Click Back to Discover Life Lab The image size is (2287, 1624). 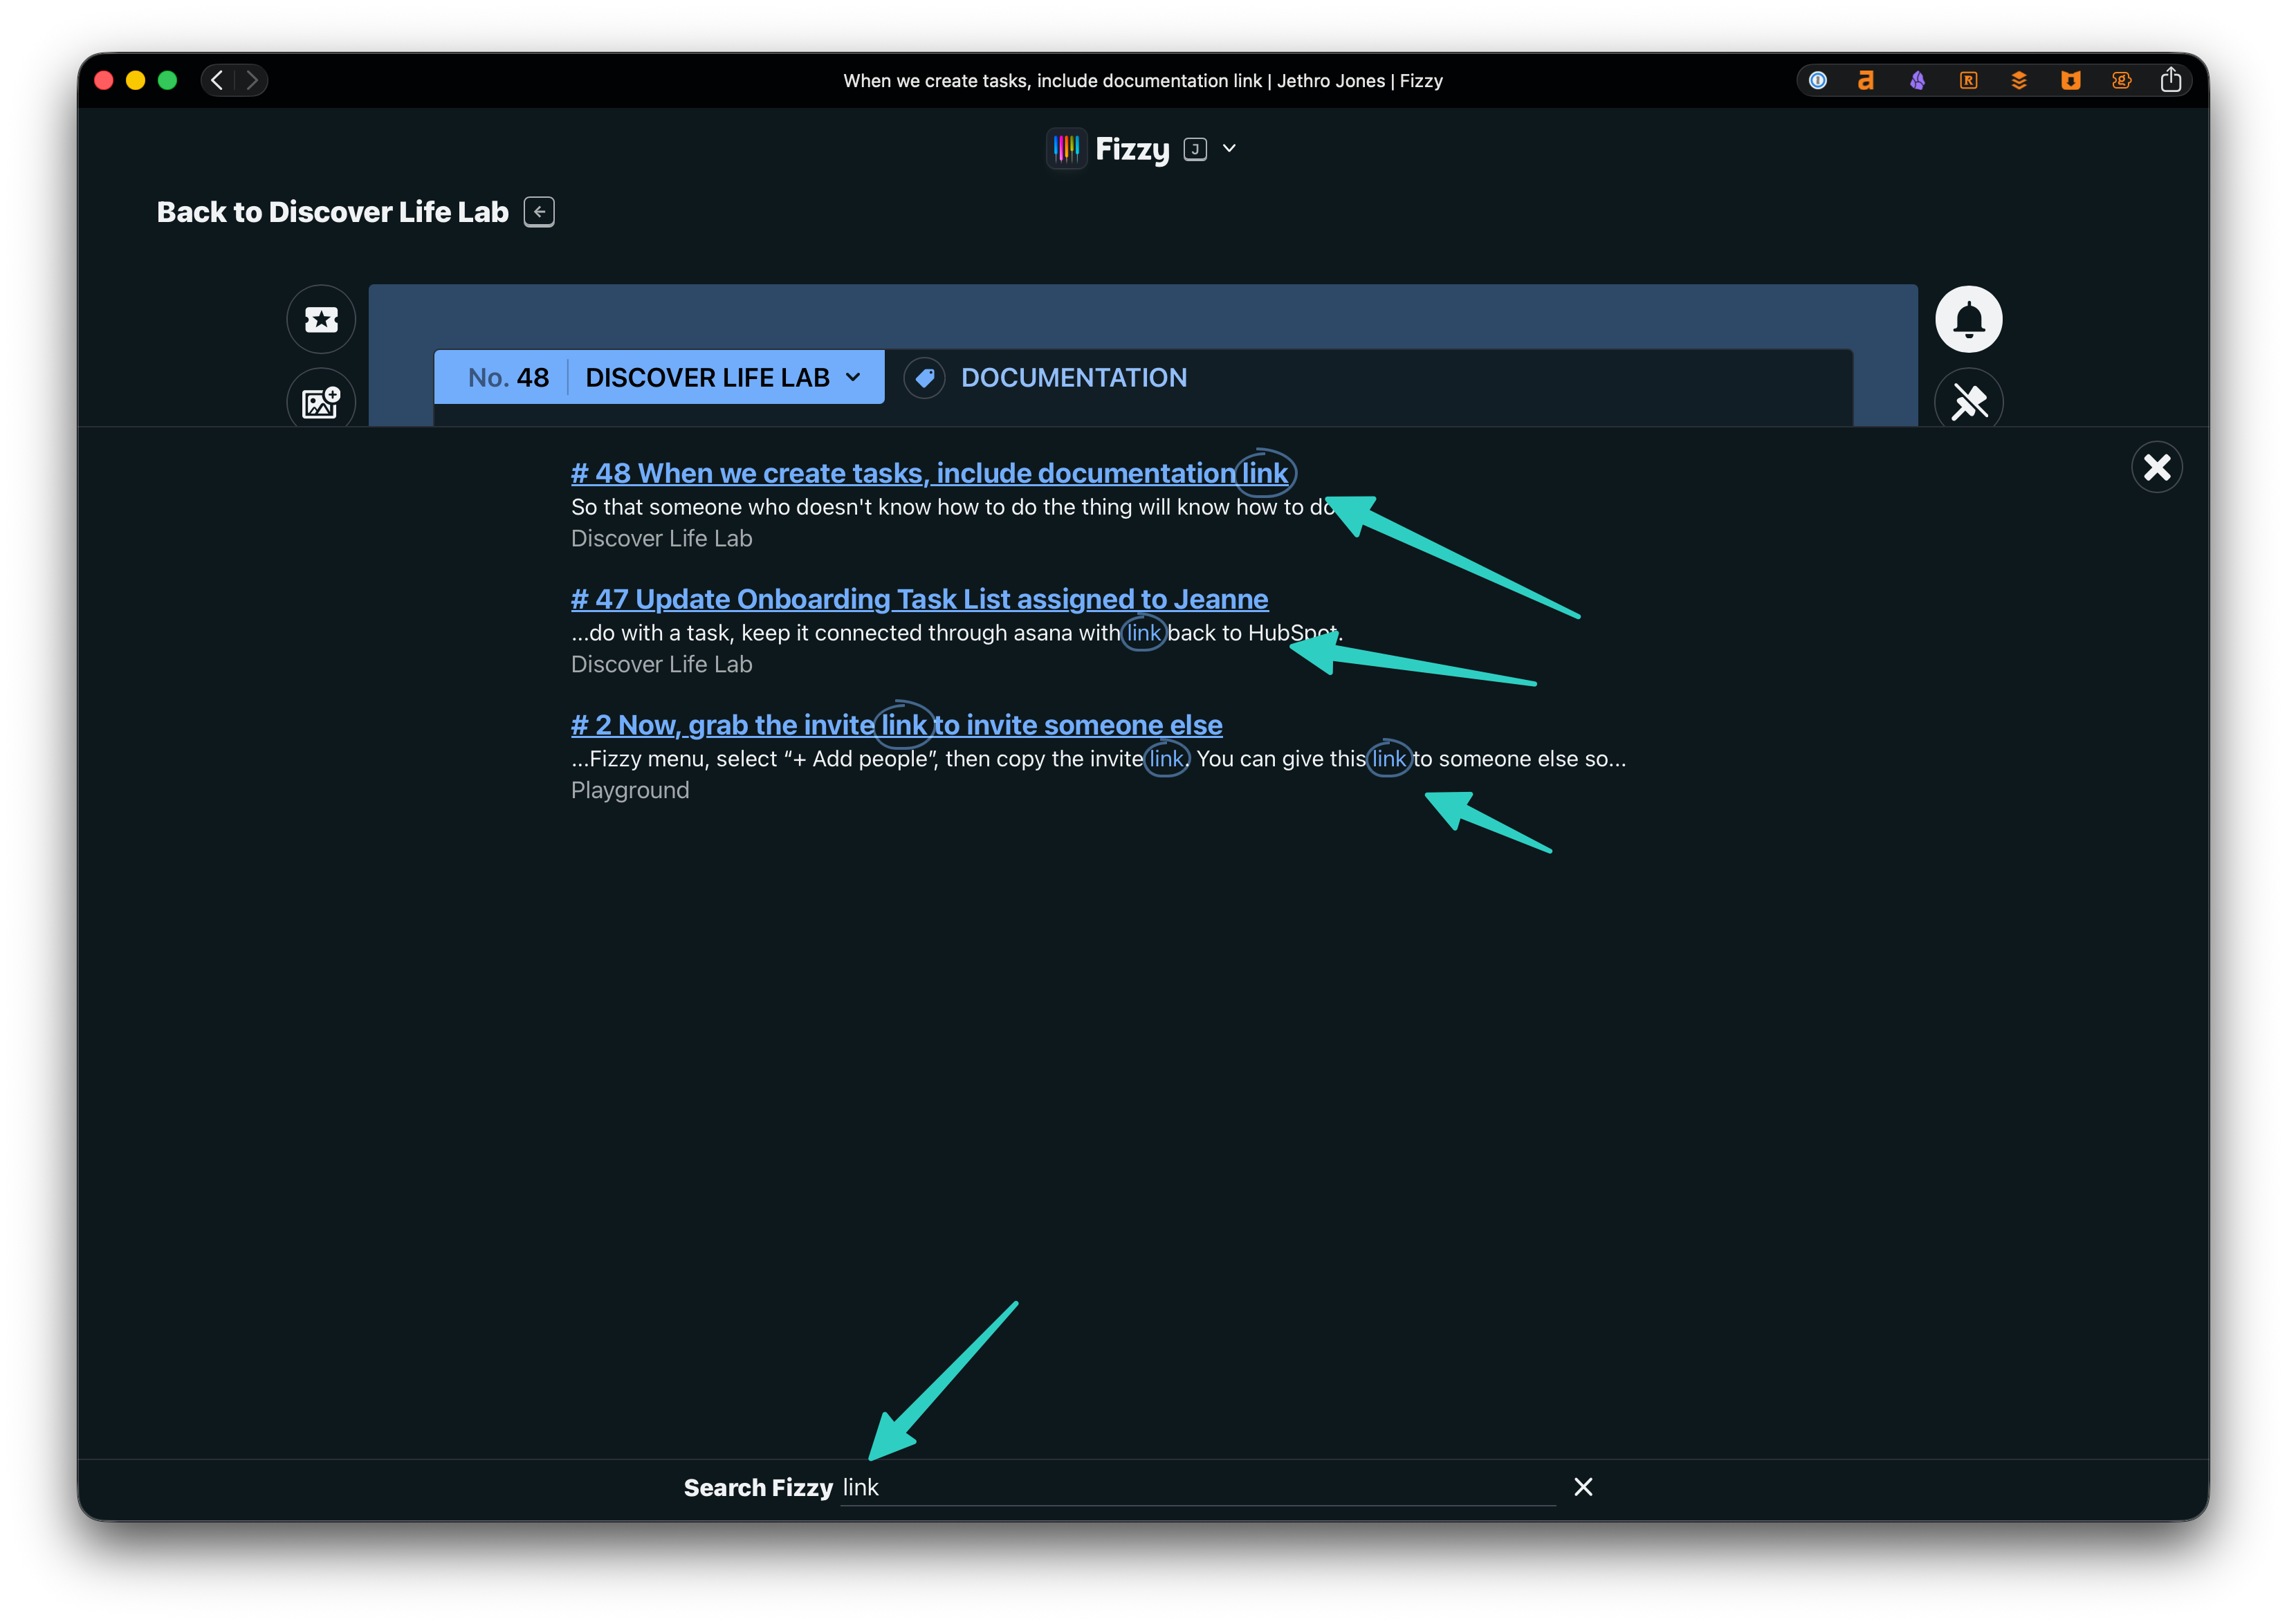[x=333, y=212]
